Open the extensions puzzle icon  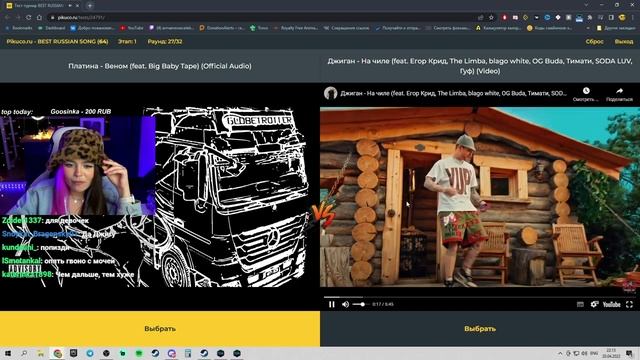(590, 18)
